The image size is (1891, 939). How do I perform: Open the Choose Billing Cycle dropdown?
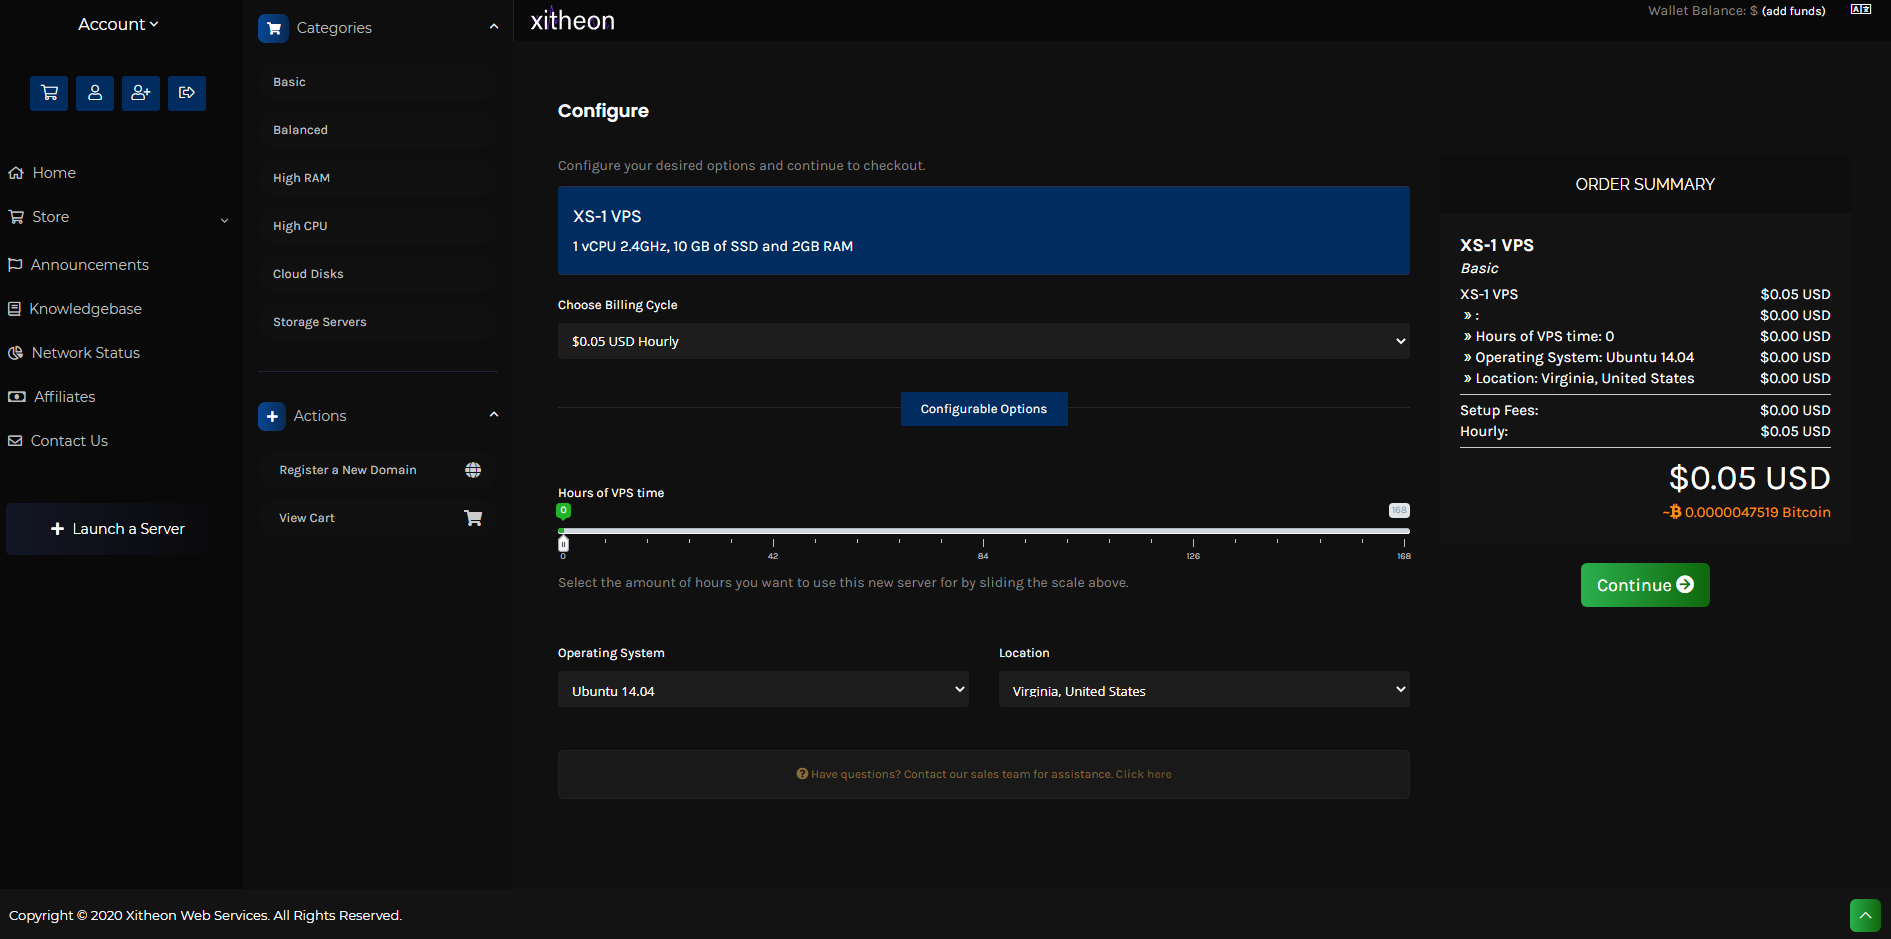click(984, 341)
